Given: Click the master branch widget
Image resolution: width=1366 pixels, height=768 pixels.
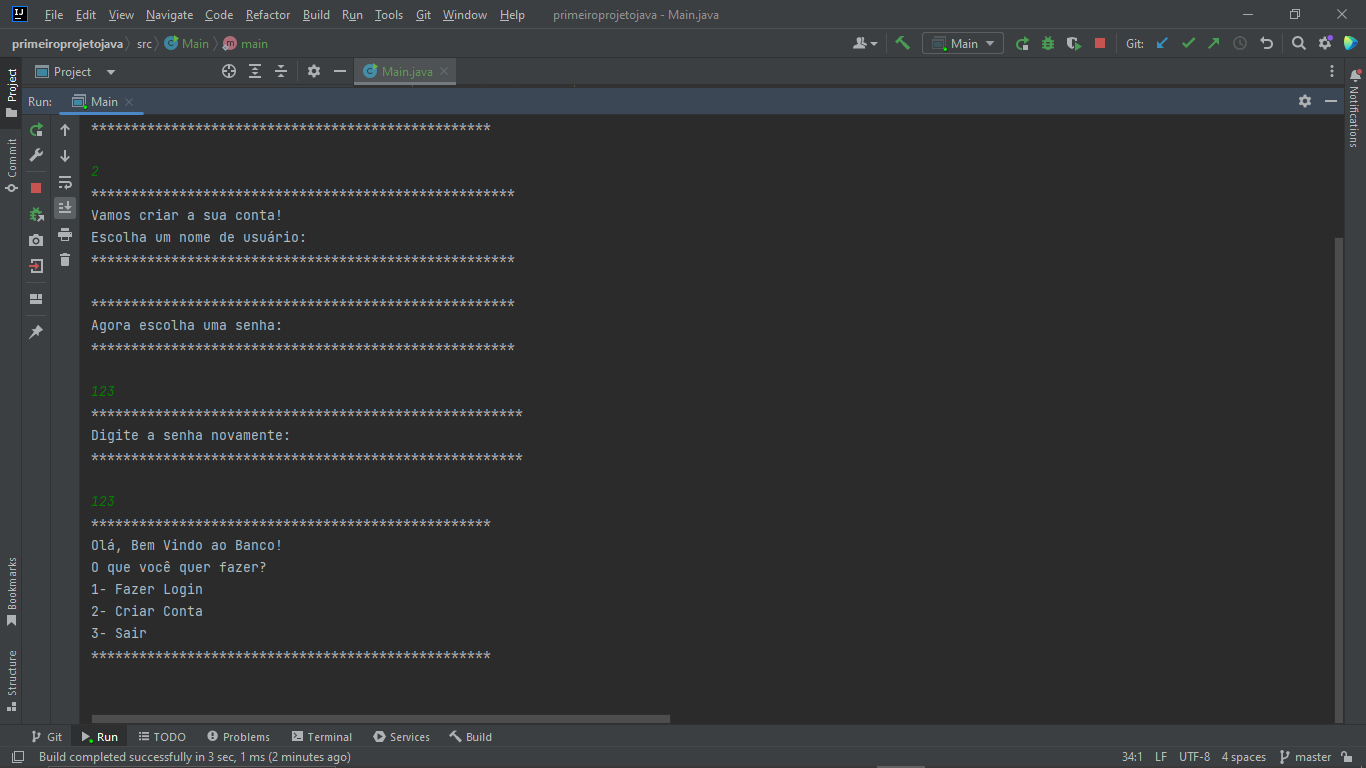Looking at the screenshot, I should pyautogui.click(x=1305, y=757).
